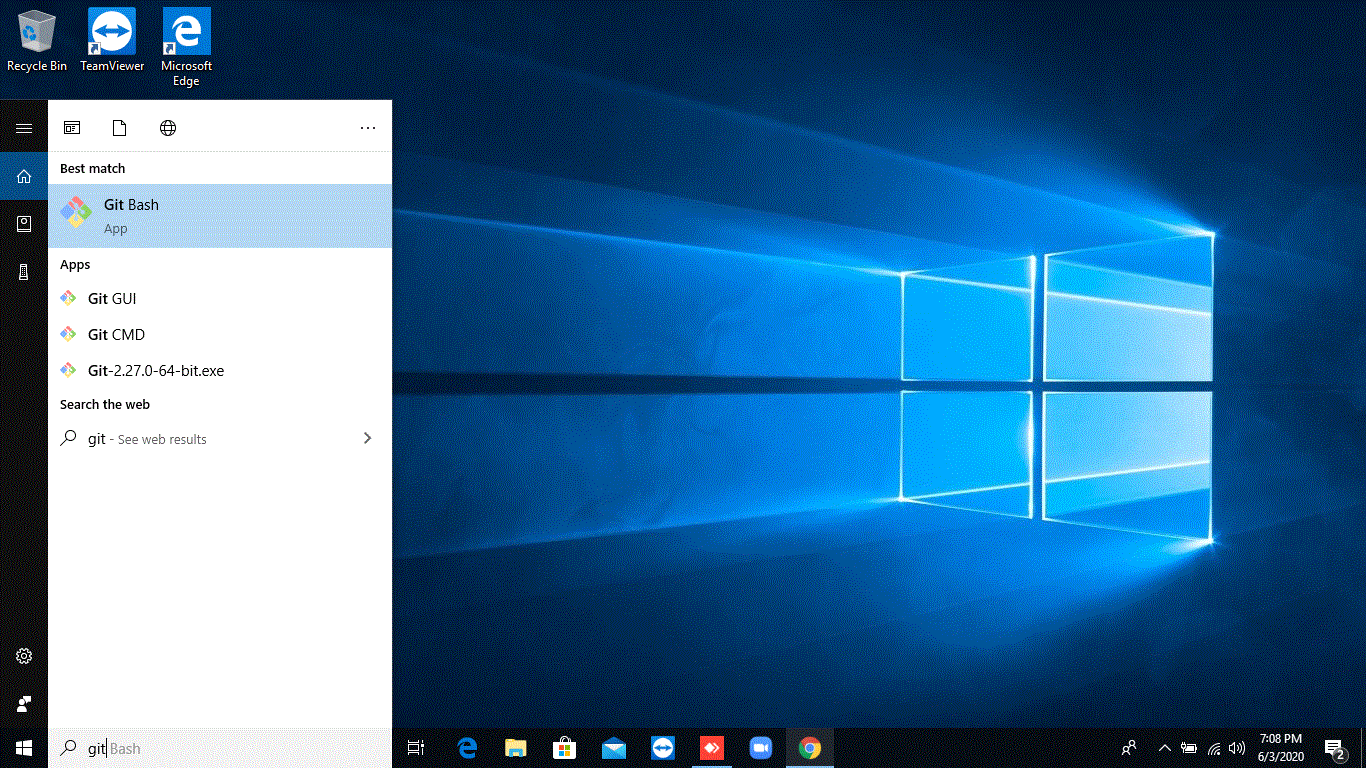Filter search results by Documents

click(120, 128)
